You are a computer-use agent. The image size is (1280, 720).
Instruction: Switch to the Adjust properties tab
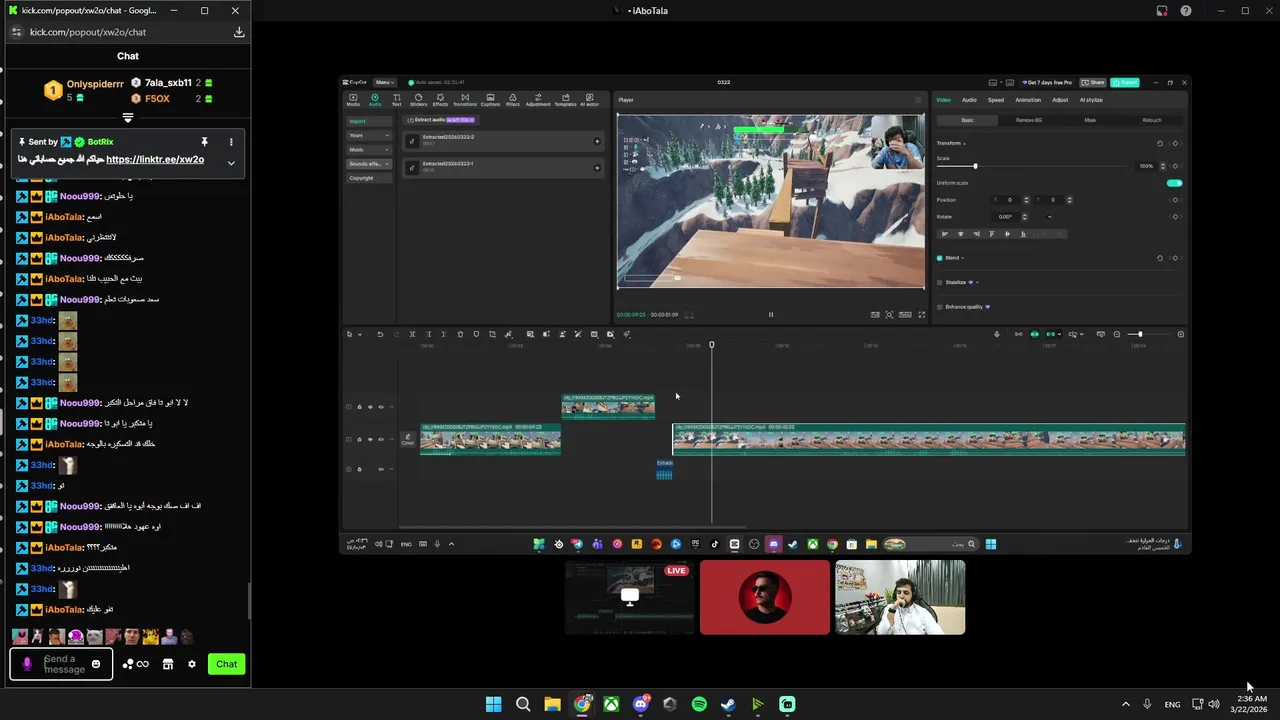click(1060, 100)
